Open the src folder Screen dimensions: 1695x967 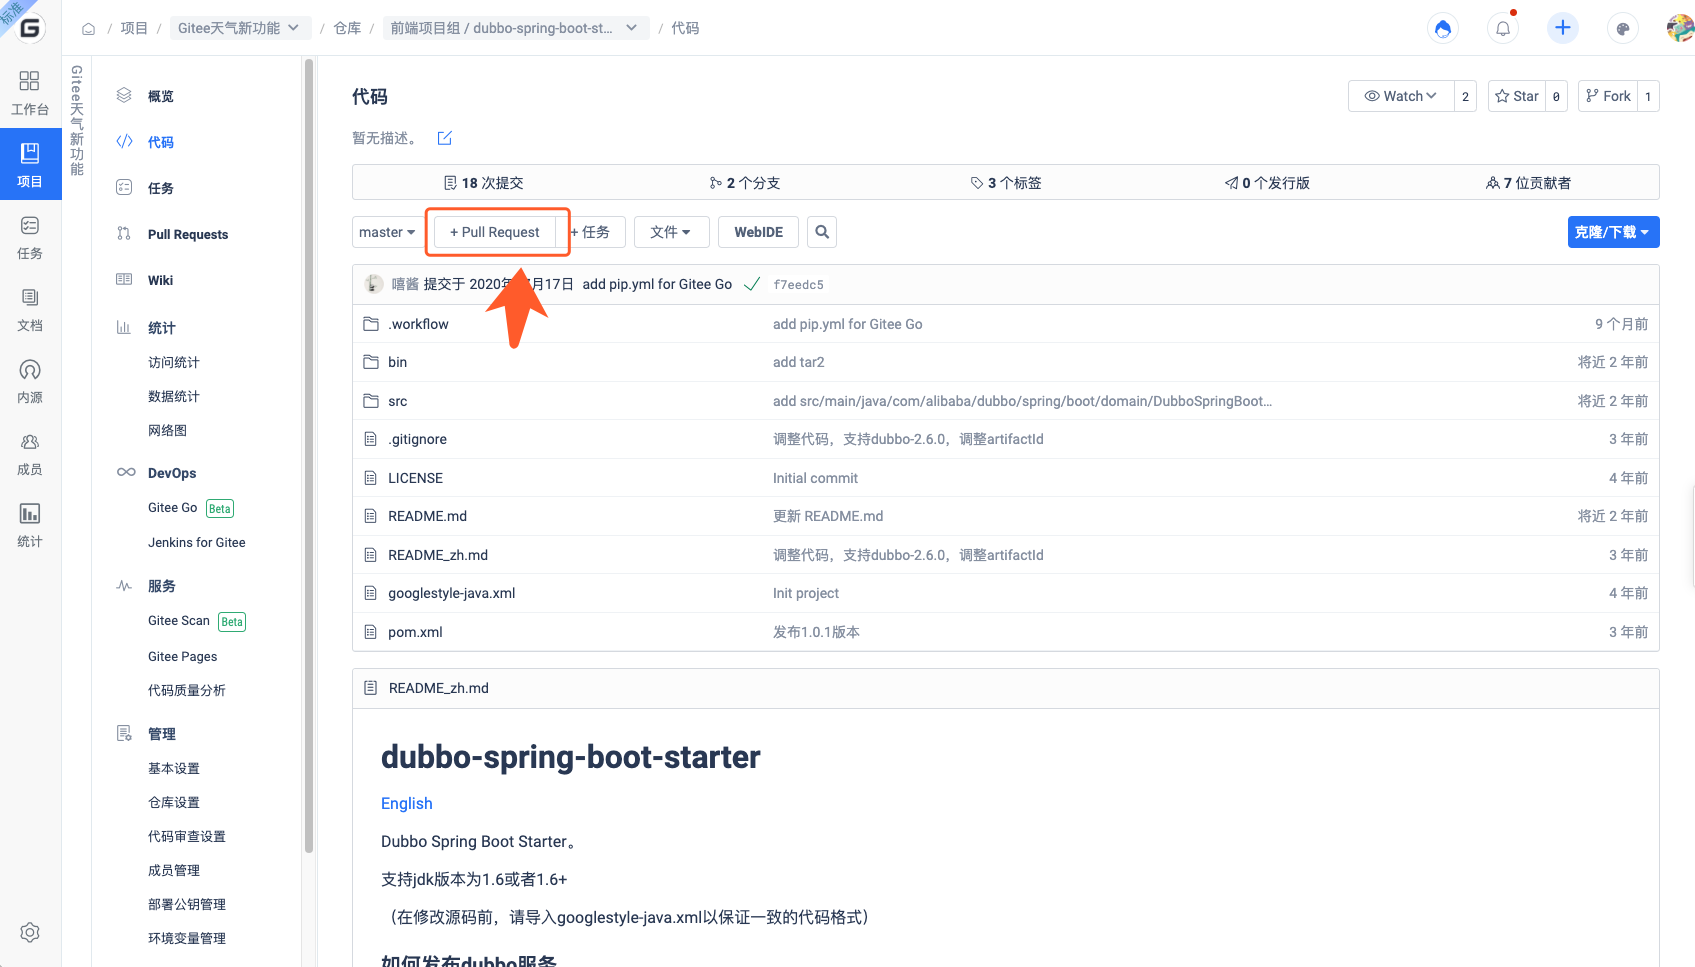click(x=398, y=401)
